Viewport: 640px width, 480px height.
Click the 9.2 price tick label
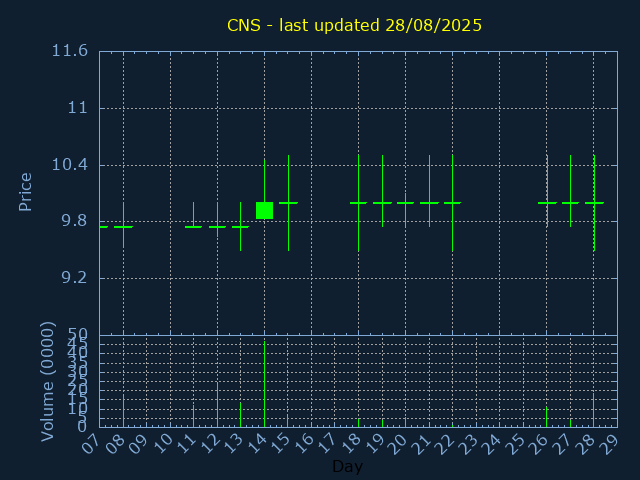[x=74, y=278]
